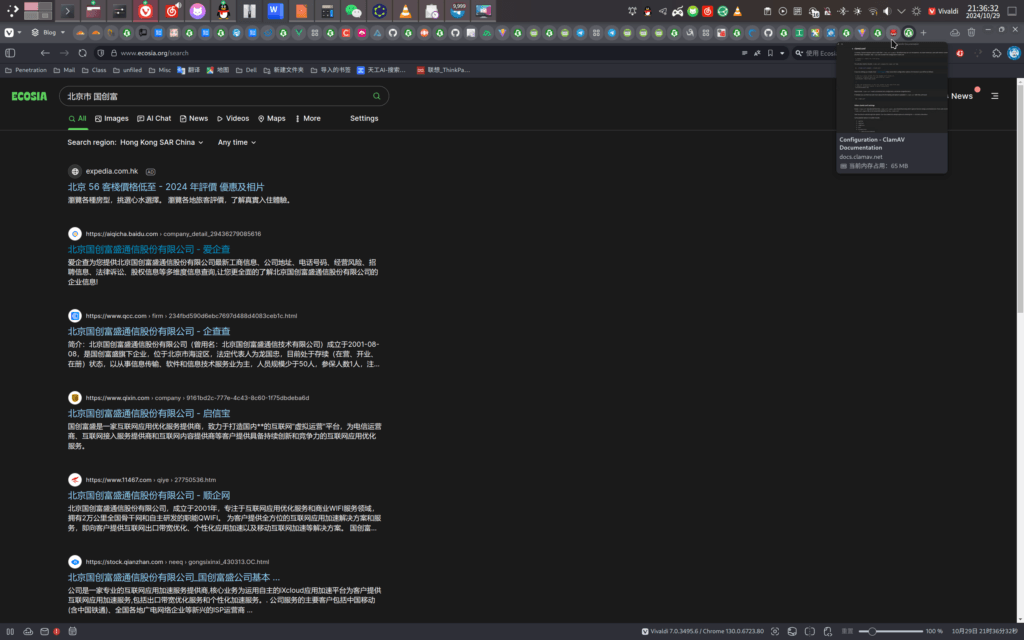This screenshot has height=640, width=1024.
Task: Open the reader view icon
Action: [x=744, y=53]
